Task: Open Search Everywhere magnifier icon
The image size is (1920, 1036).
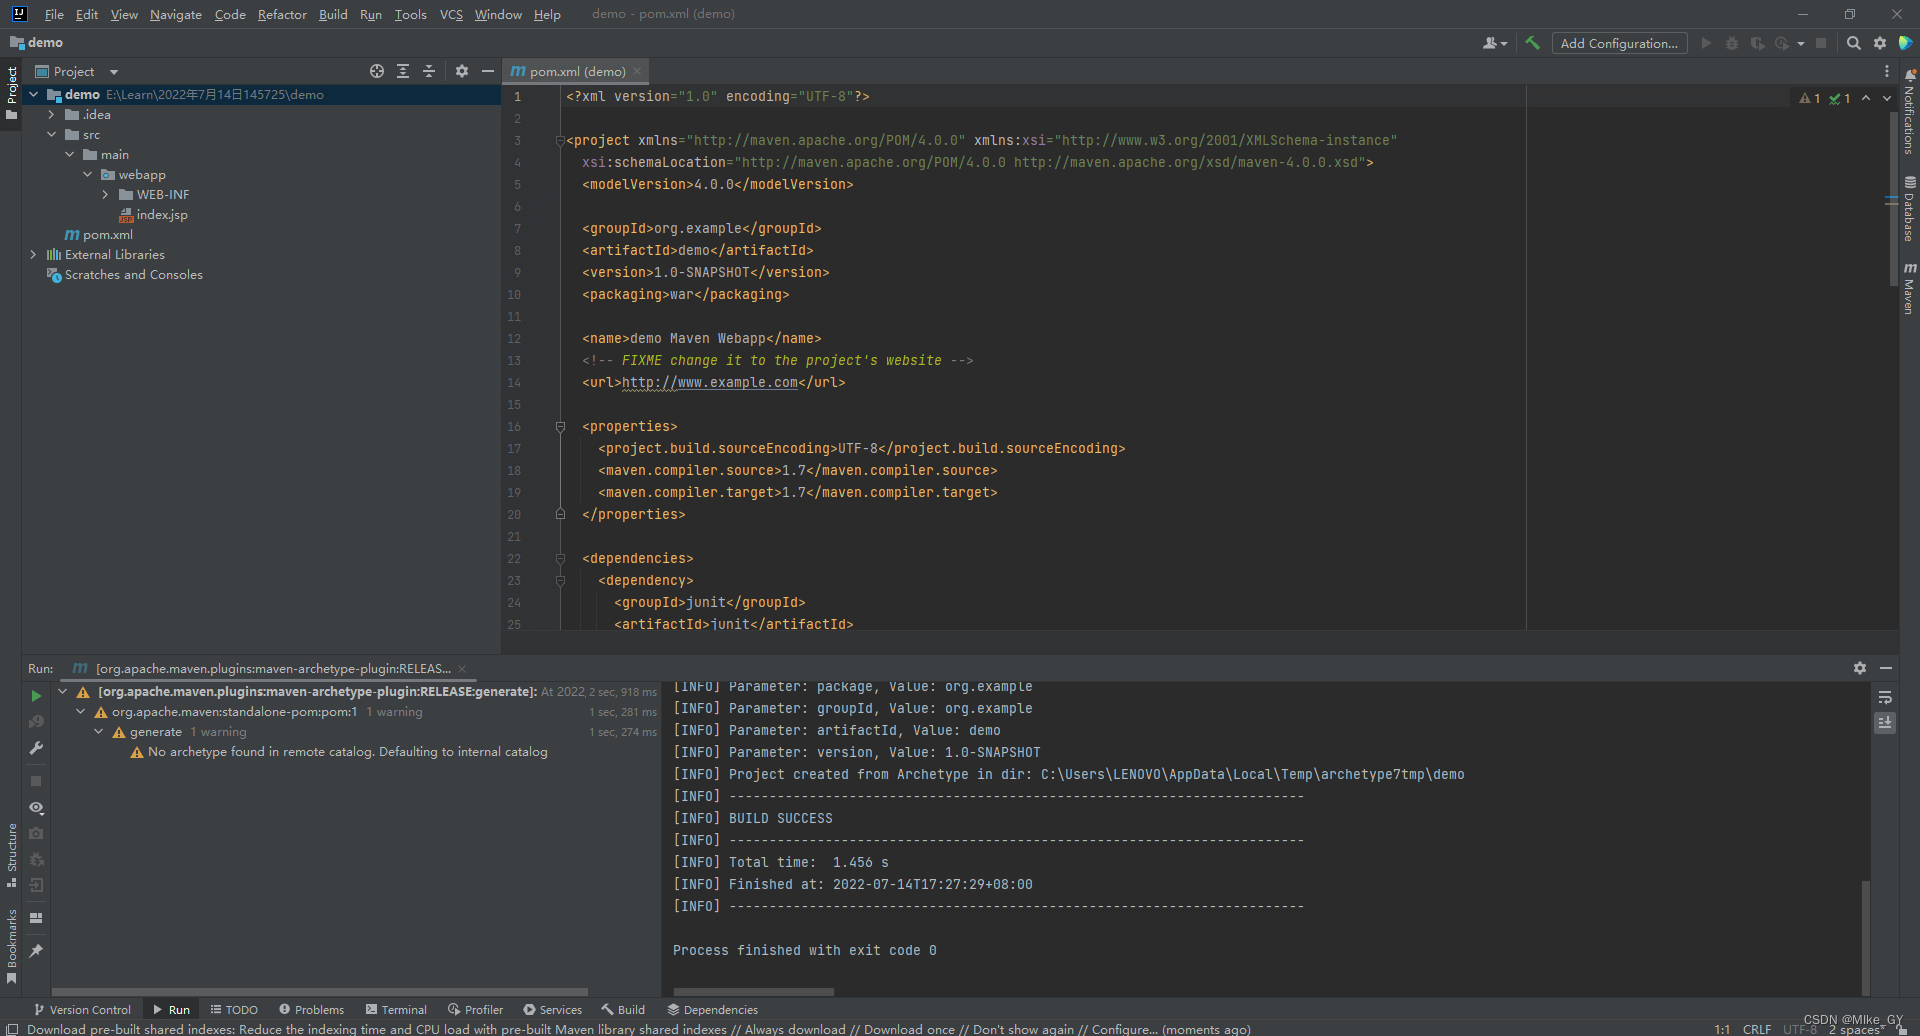Action: pyautogui.click(x=1853, y=43)
